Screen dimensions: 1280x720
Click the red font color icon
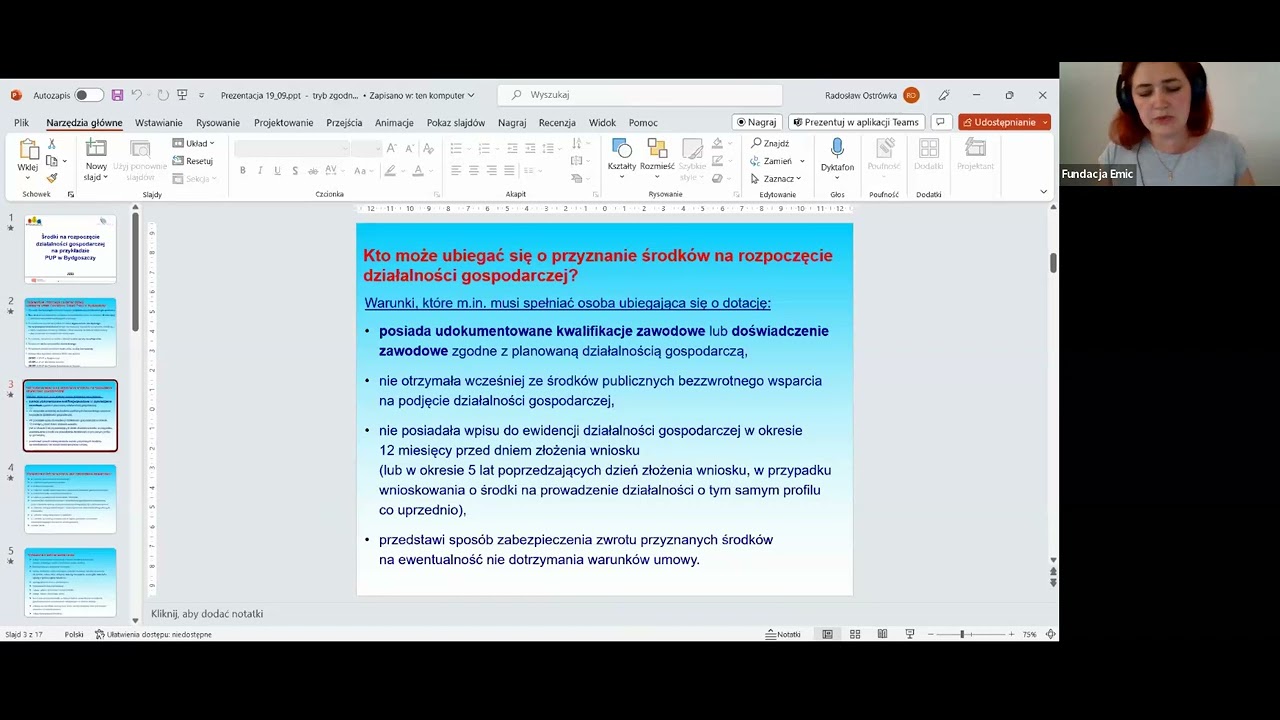coord(418,171)
